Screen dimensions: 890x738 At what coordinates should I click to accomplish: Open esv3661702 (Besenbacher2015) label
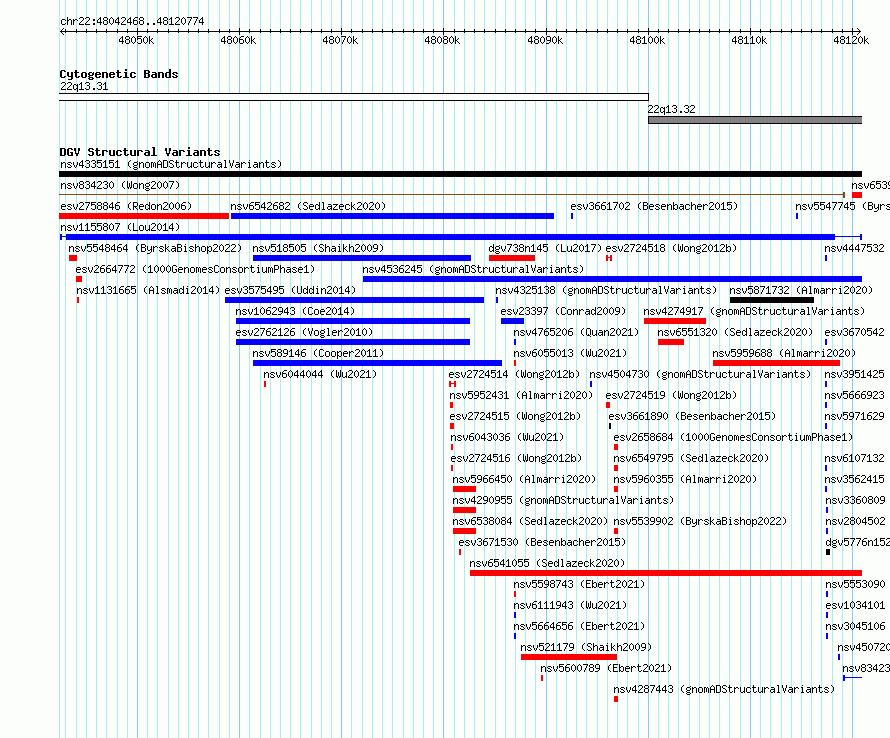654,207
